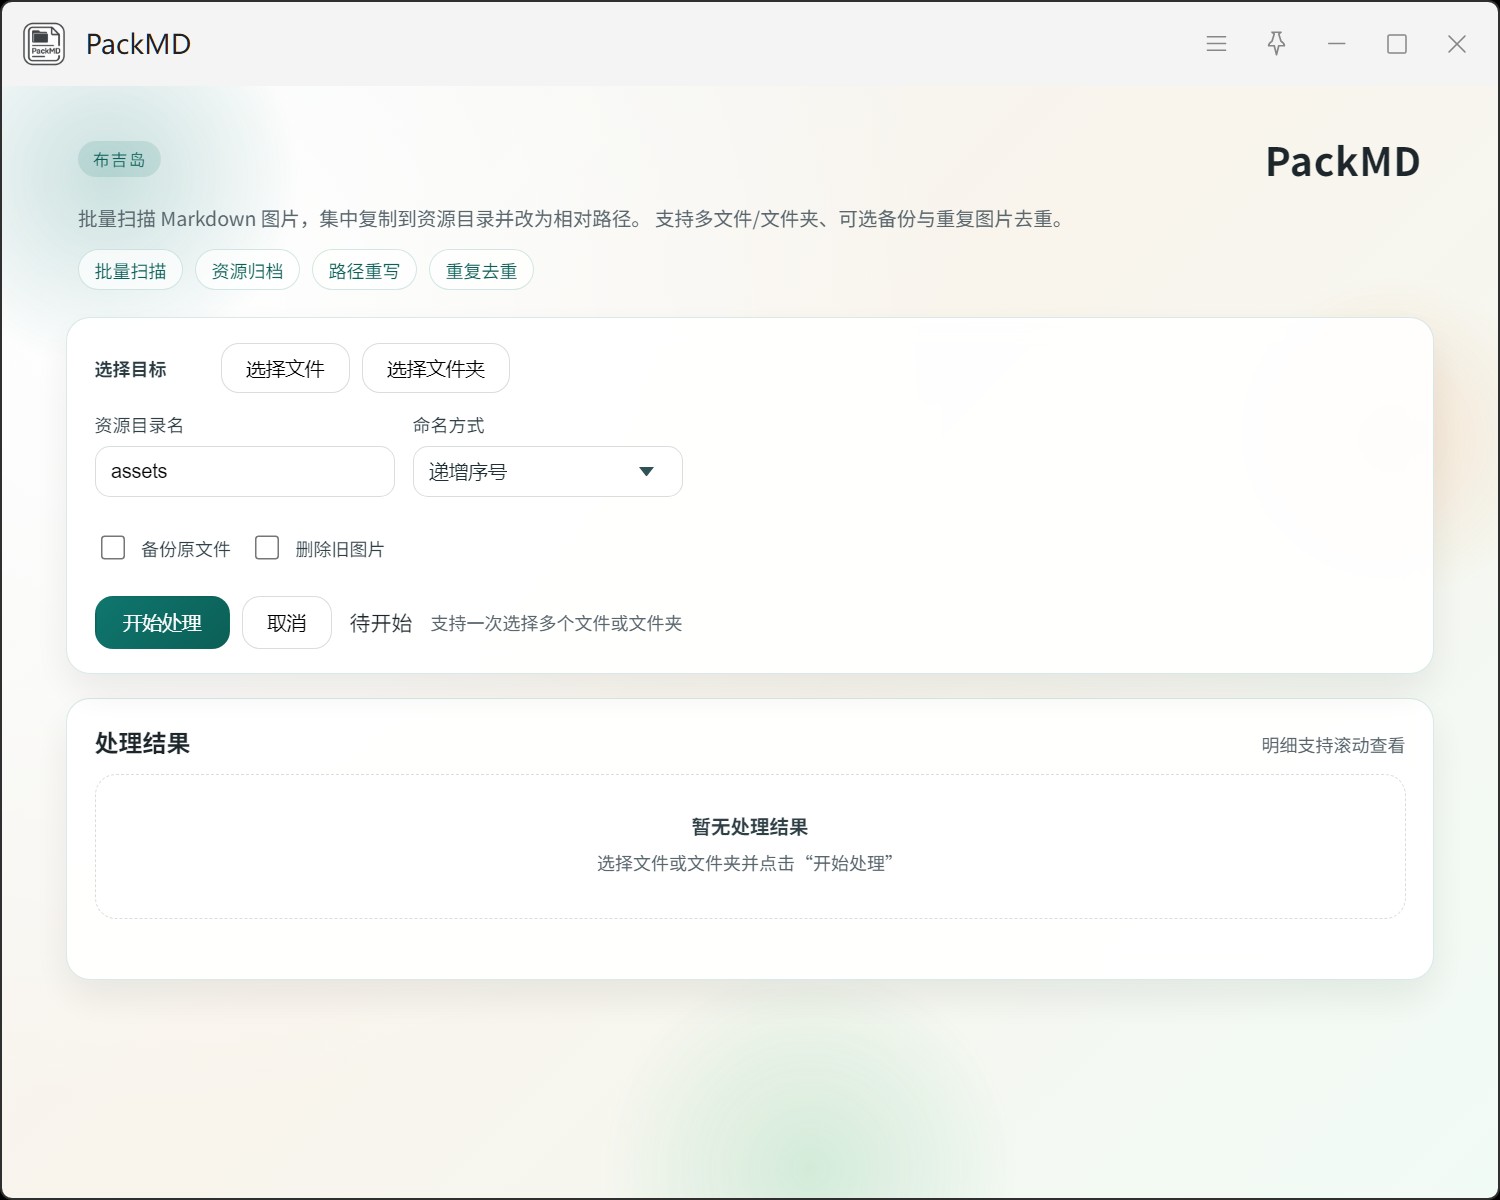
Task: Maximize the PackMD window
Action: click(1397, 44)
